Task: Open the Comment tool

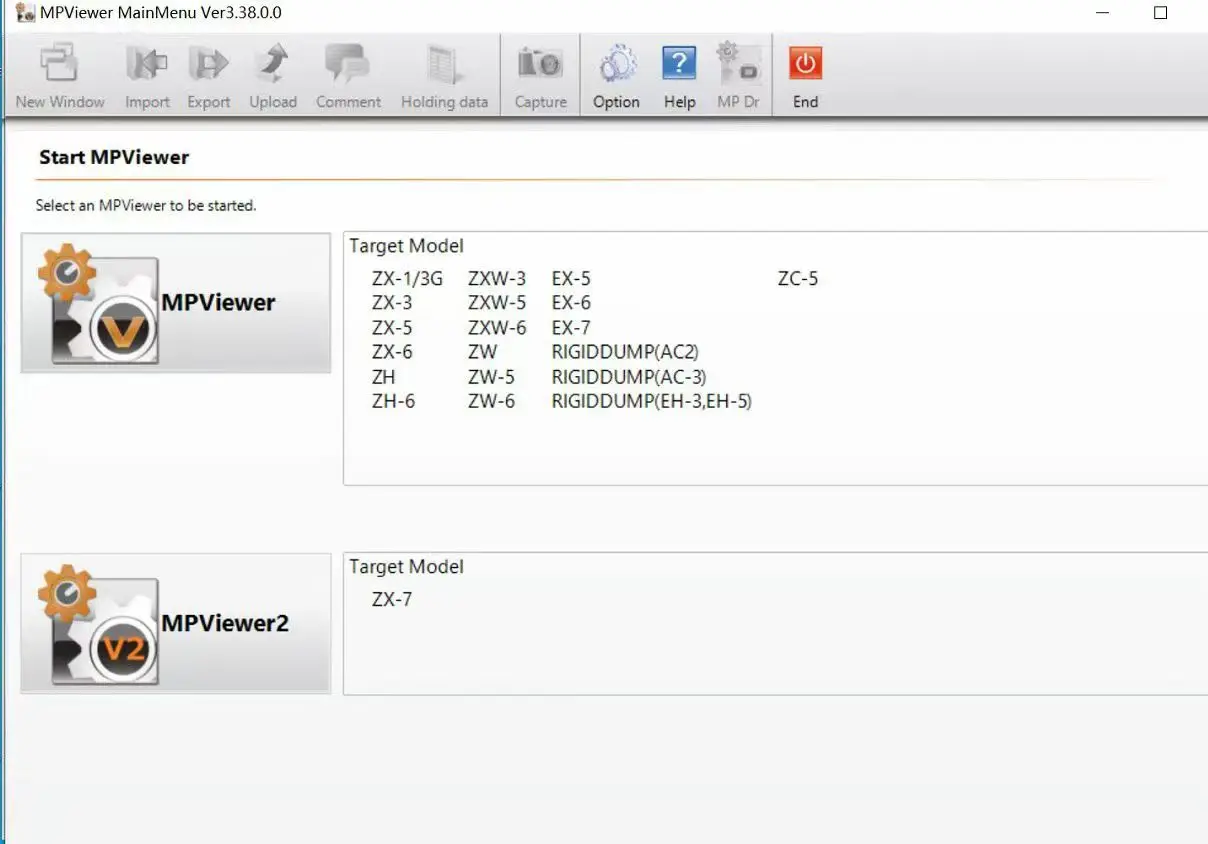Action: click(x=348, y=75)
